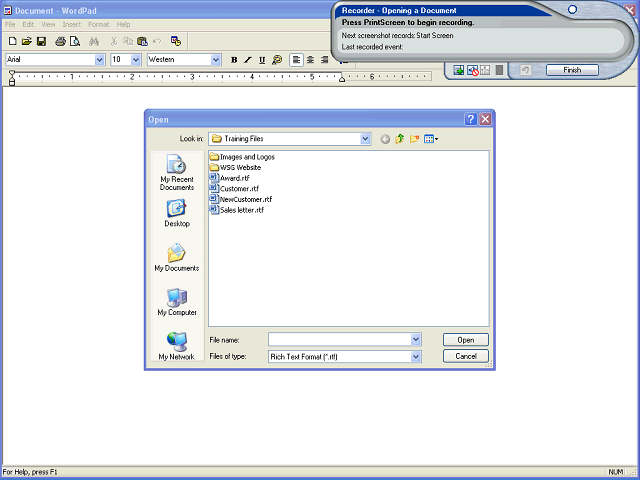Click the Recorder undo icon
640x480 pixels.
tap(525, 70)
